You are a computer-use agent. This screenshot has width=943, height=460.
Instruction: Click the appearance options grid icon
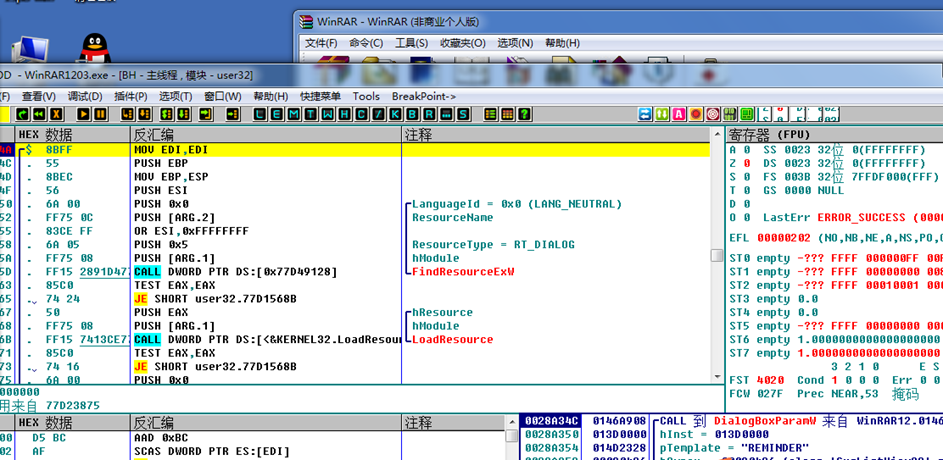(x=507, y=114)
